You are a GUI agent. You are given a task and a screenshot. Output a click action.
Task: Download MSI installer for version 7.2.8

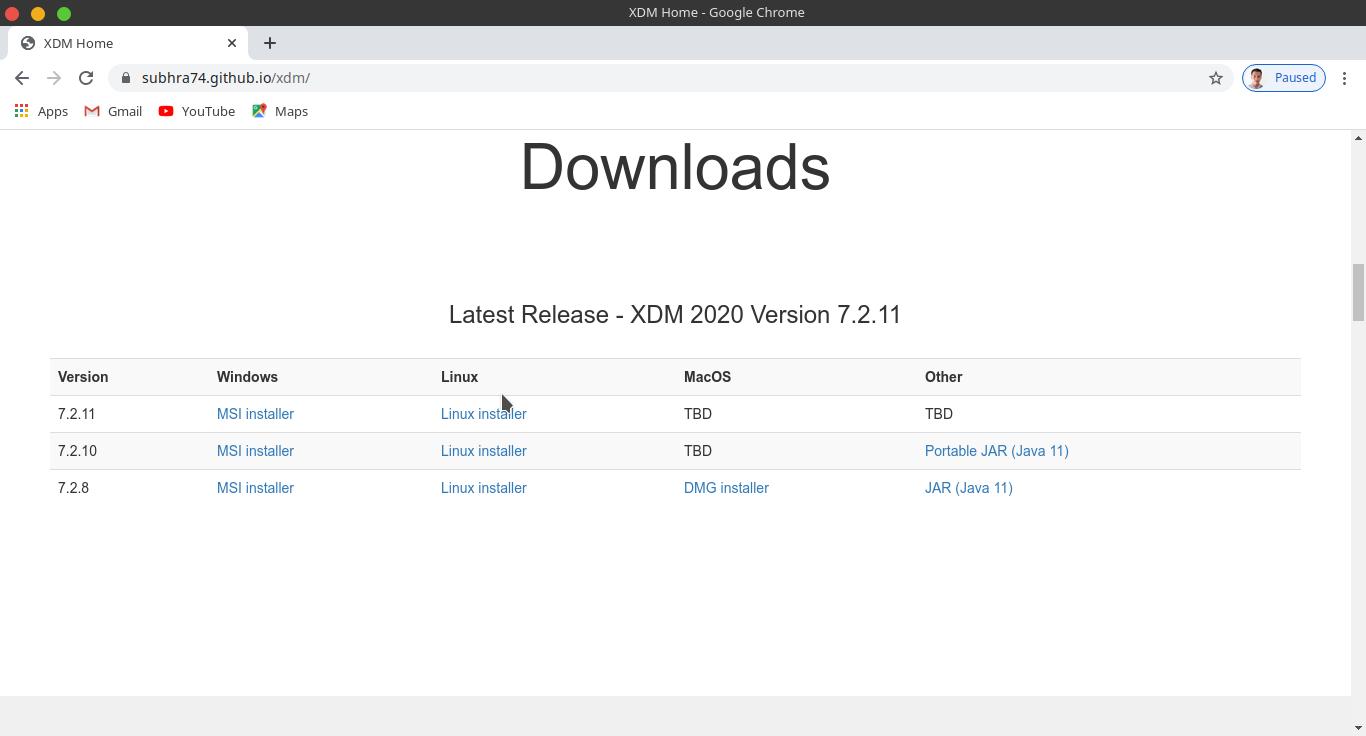255,488
